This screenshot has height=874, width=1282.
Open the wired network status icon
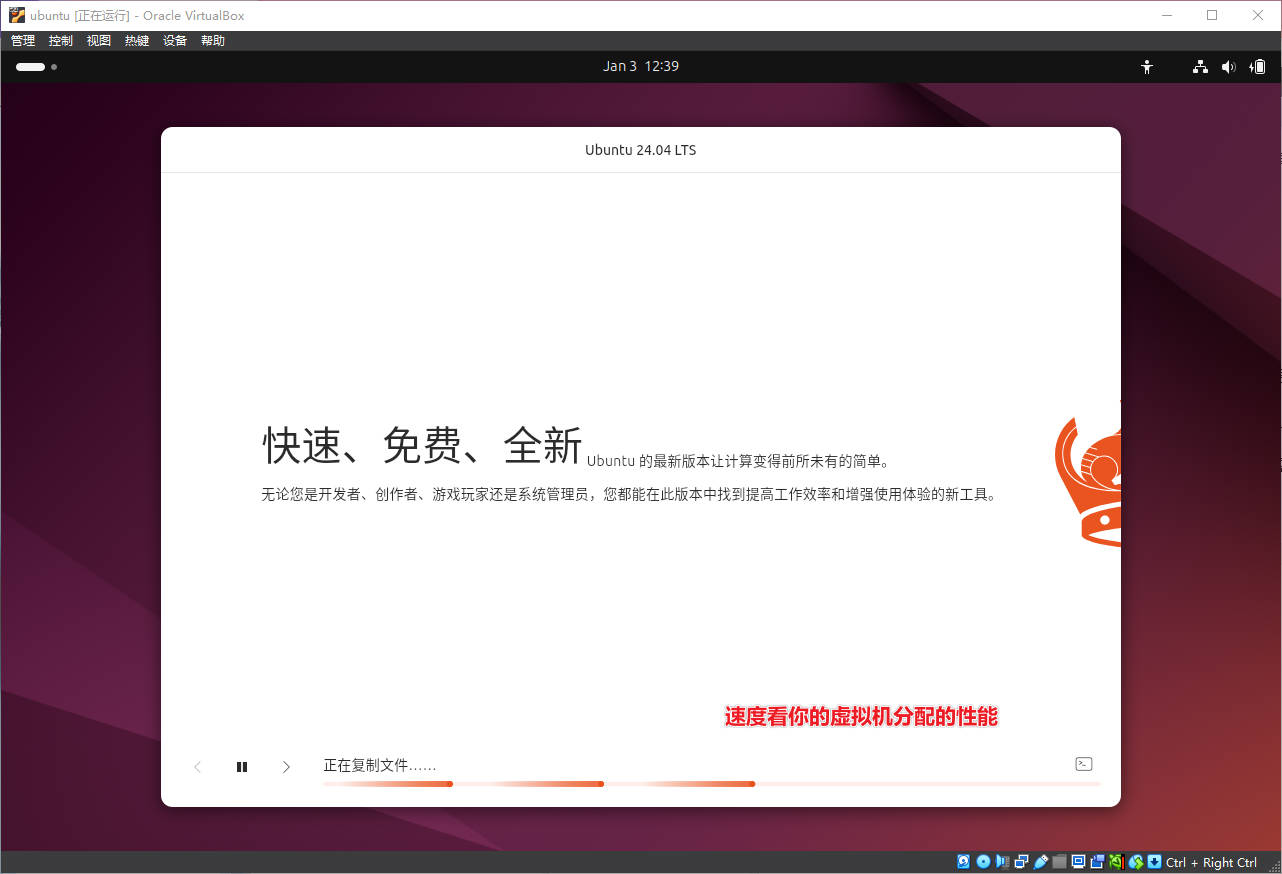click(1200, 67)
